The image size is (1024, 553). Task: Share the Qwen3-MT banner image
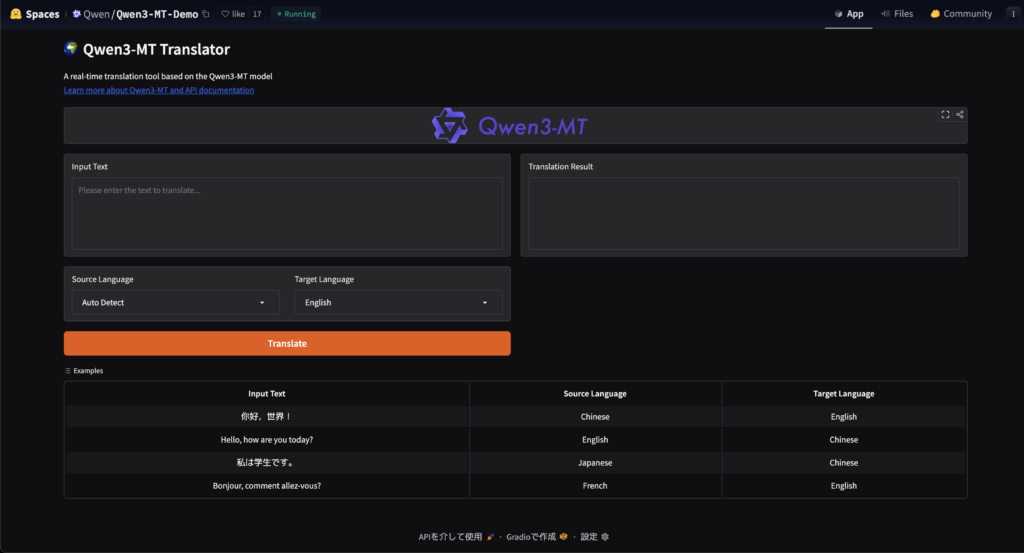point(960,114)
